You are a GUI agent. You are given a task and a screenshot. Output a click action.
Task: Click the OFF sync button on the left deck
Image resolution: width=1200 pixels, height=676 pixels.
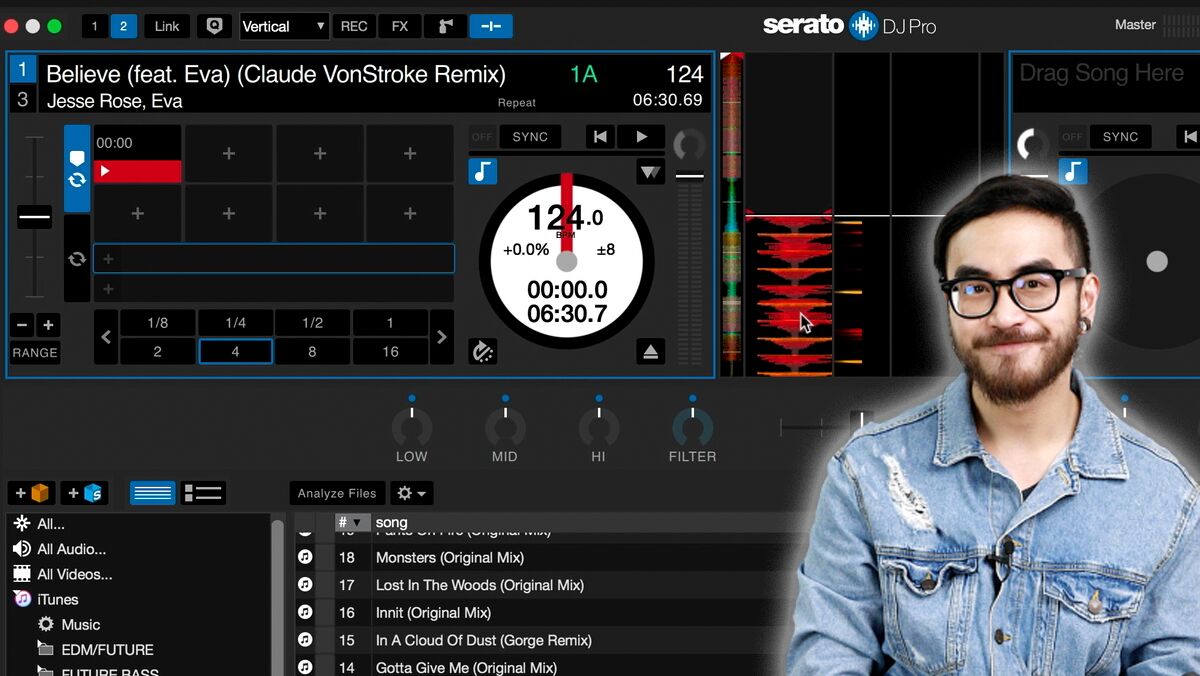click(483, 137)
